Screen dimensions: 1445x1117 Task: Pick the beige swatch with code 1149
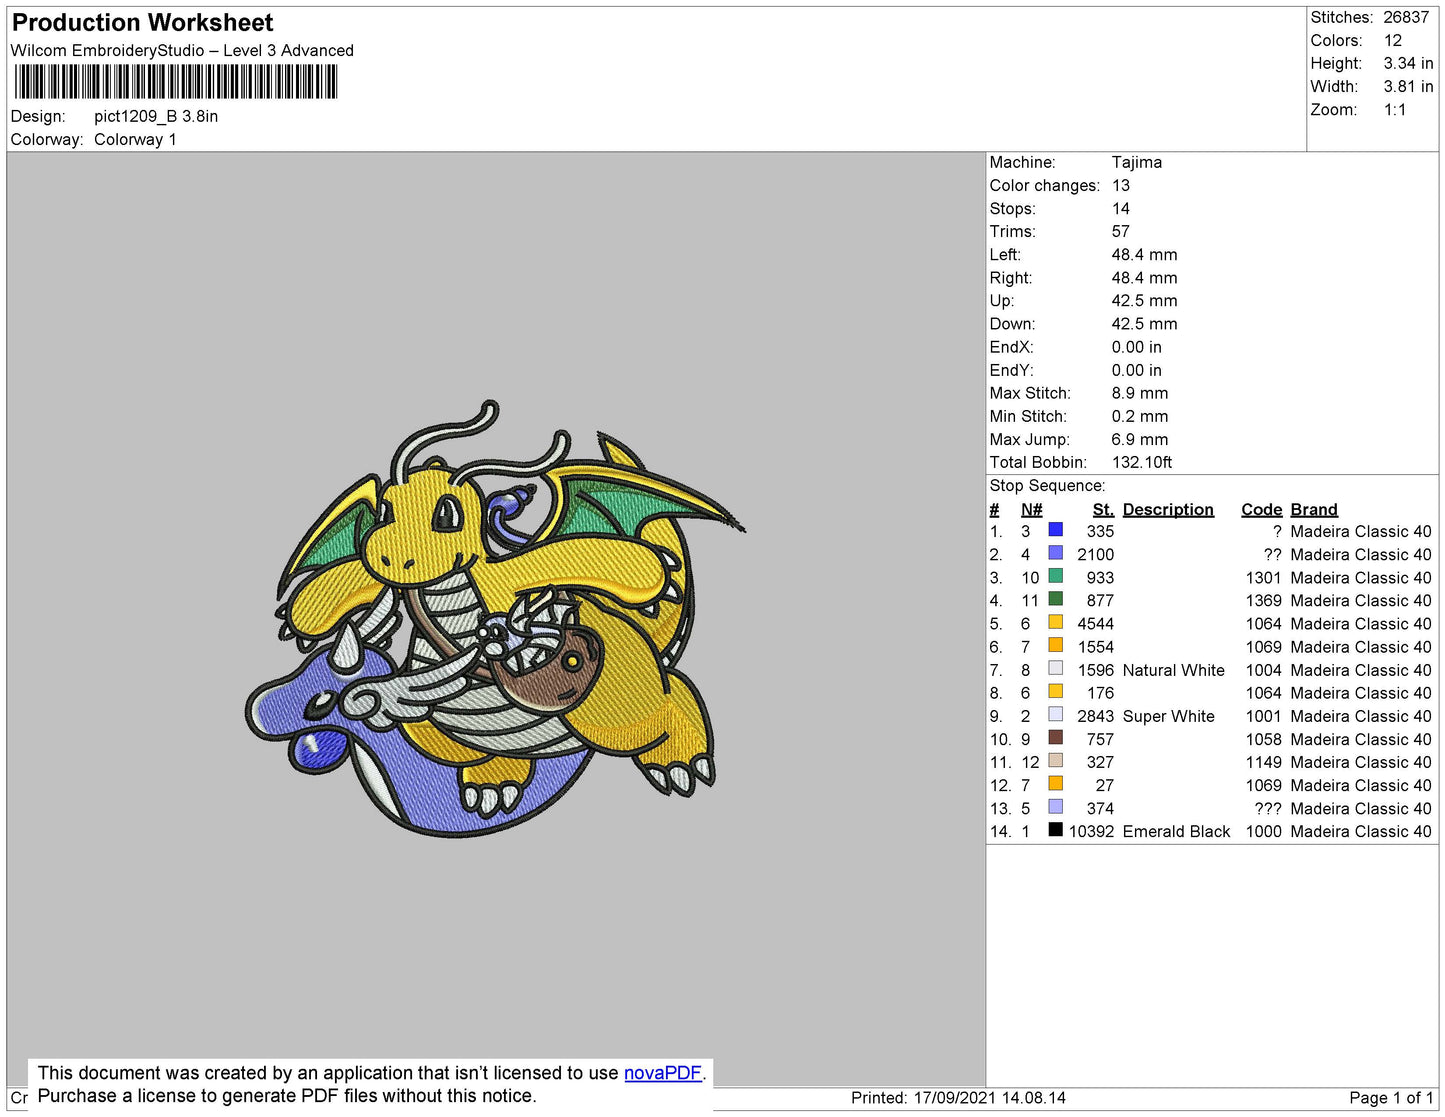[1055, 761]
